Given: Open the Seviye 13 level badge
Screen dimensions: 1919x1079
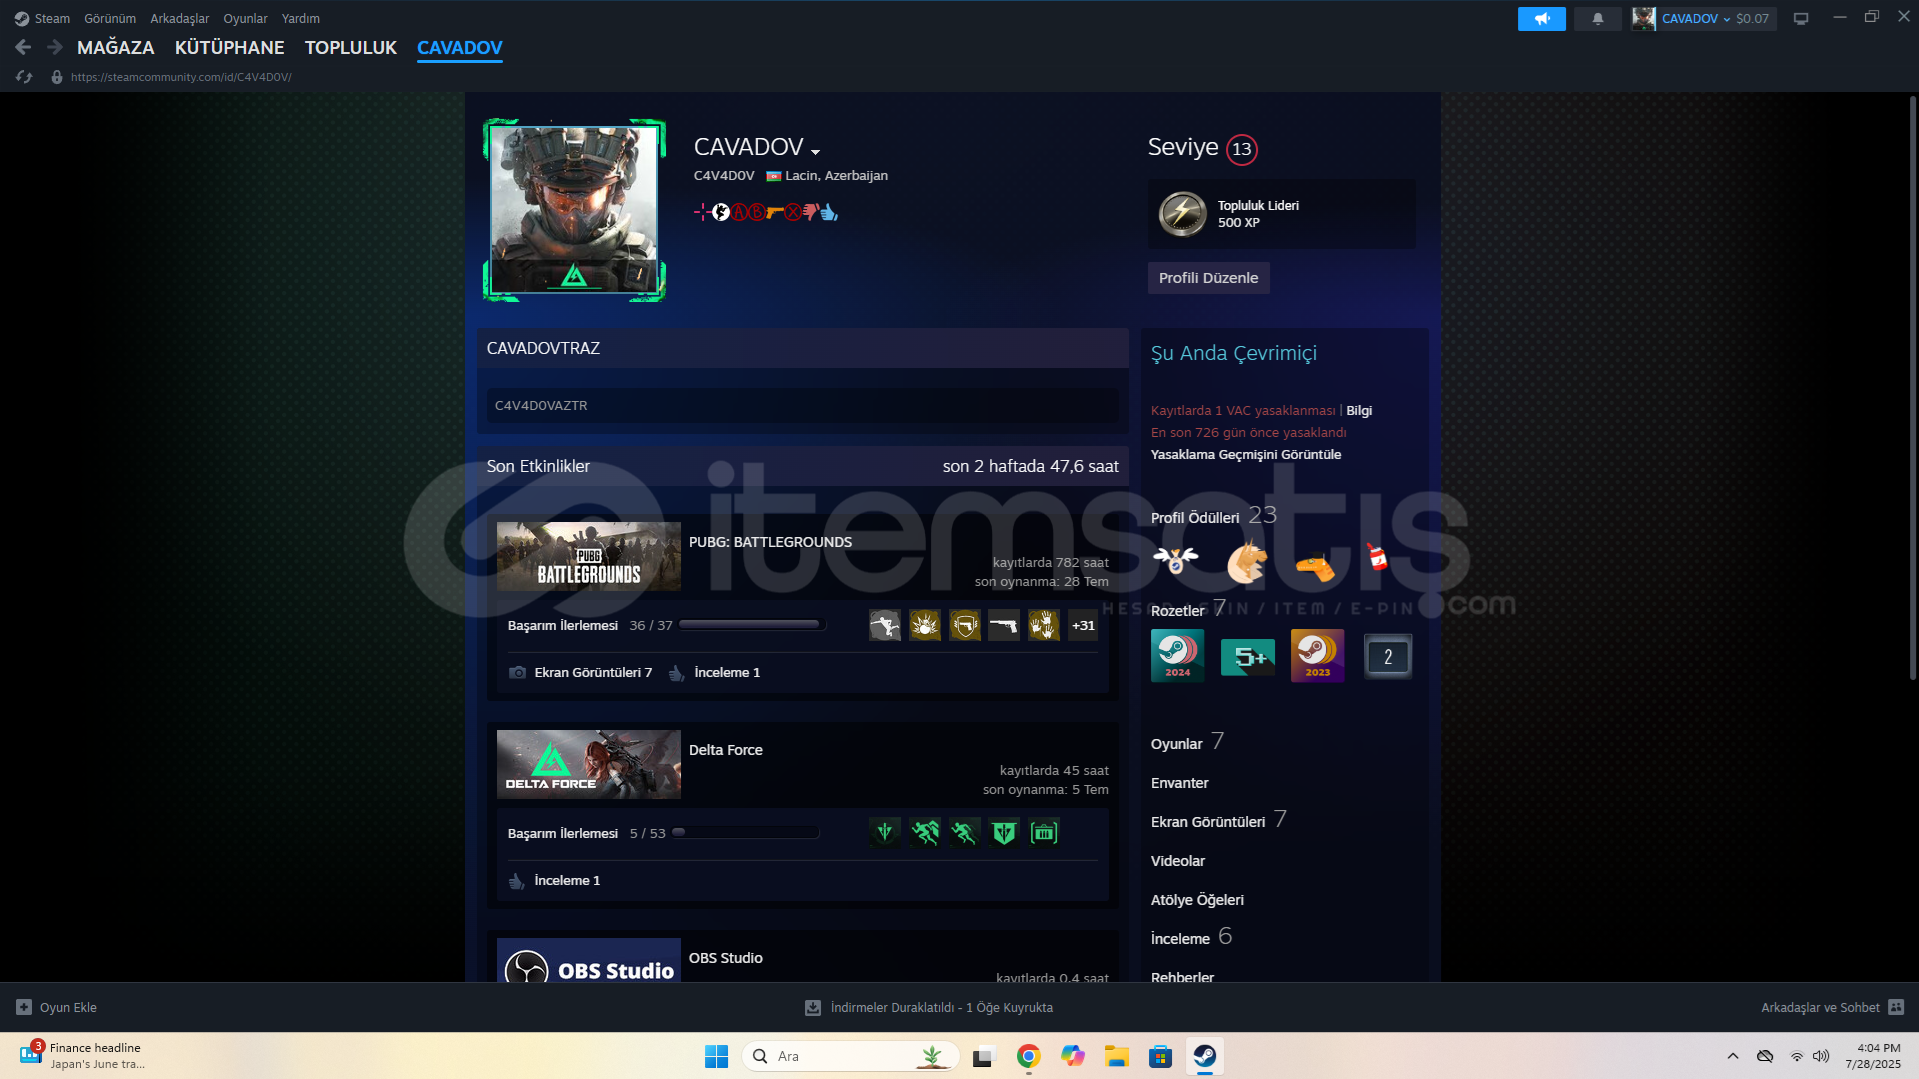Looking at the screenshot, I should point(1241,149).
